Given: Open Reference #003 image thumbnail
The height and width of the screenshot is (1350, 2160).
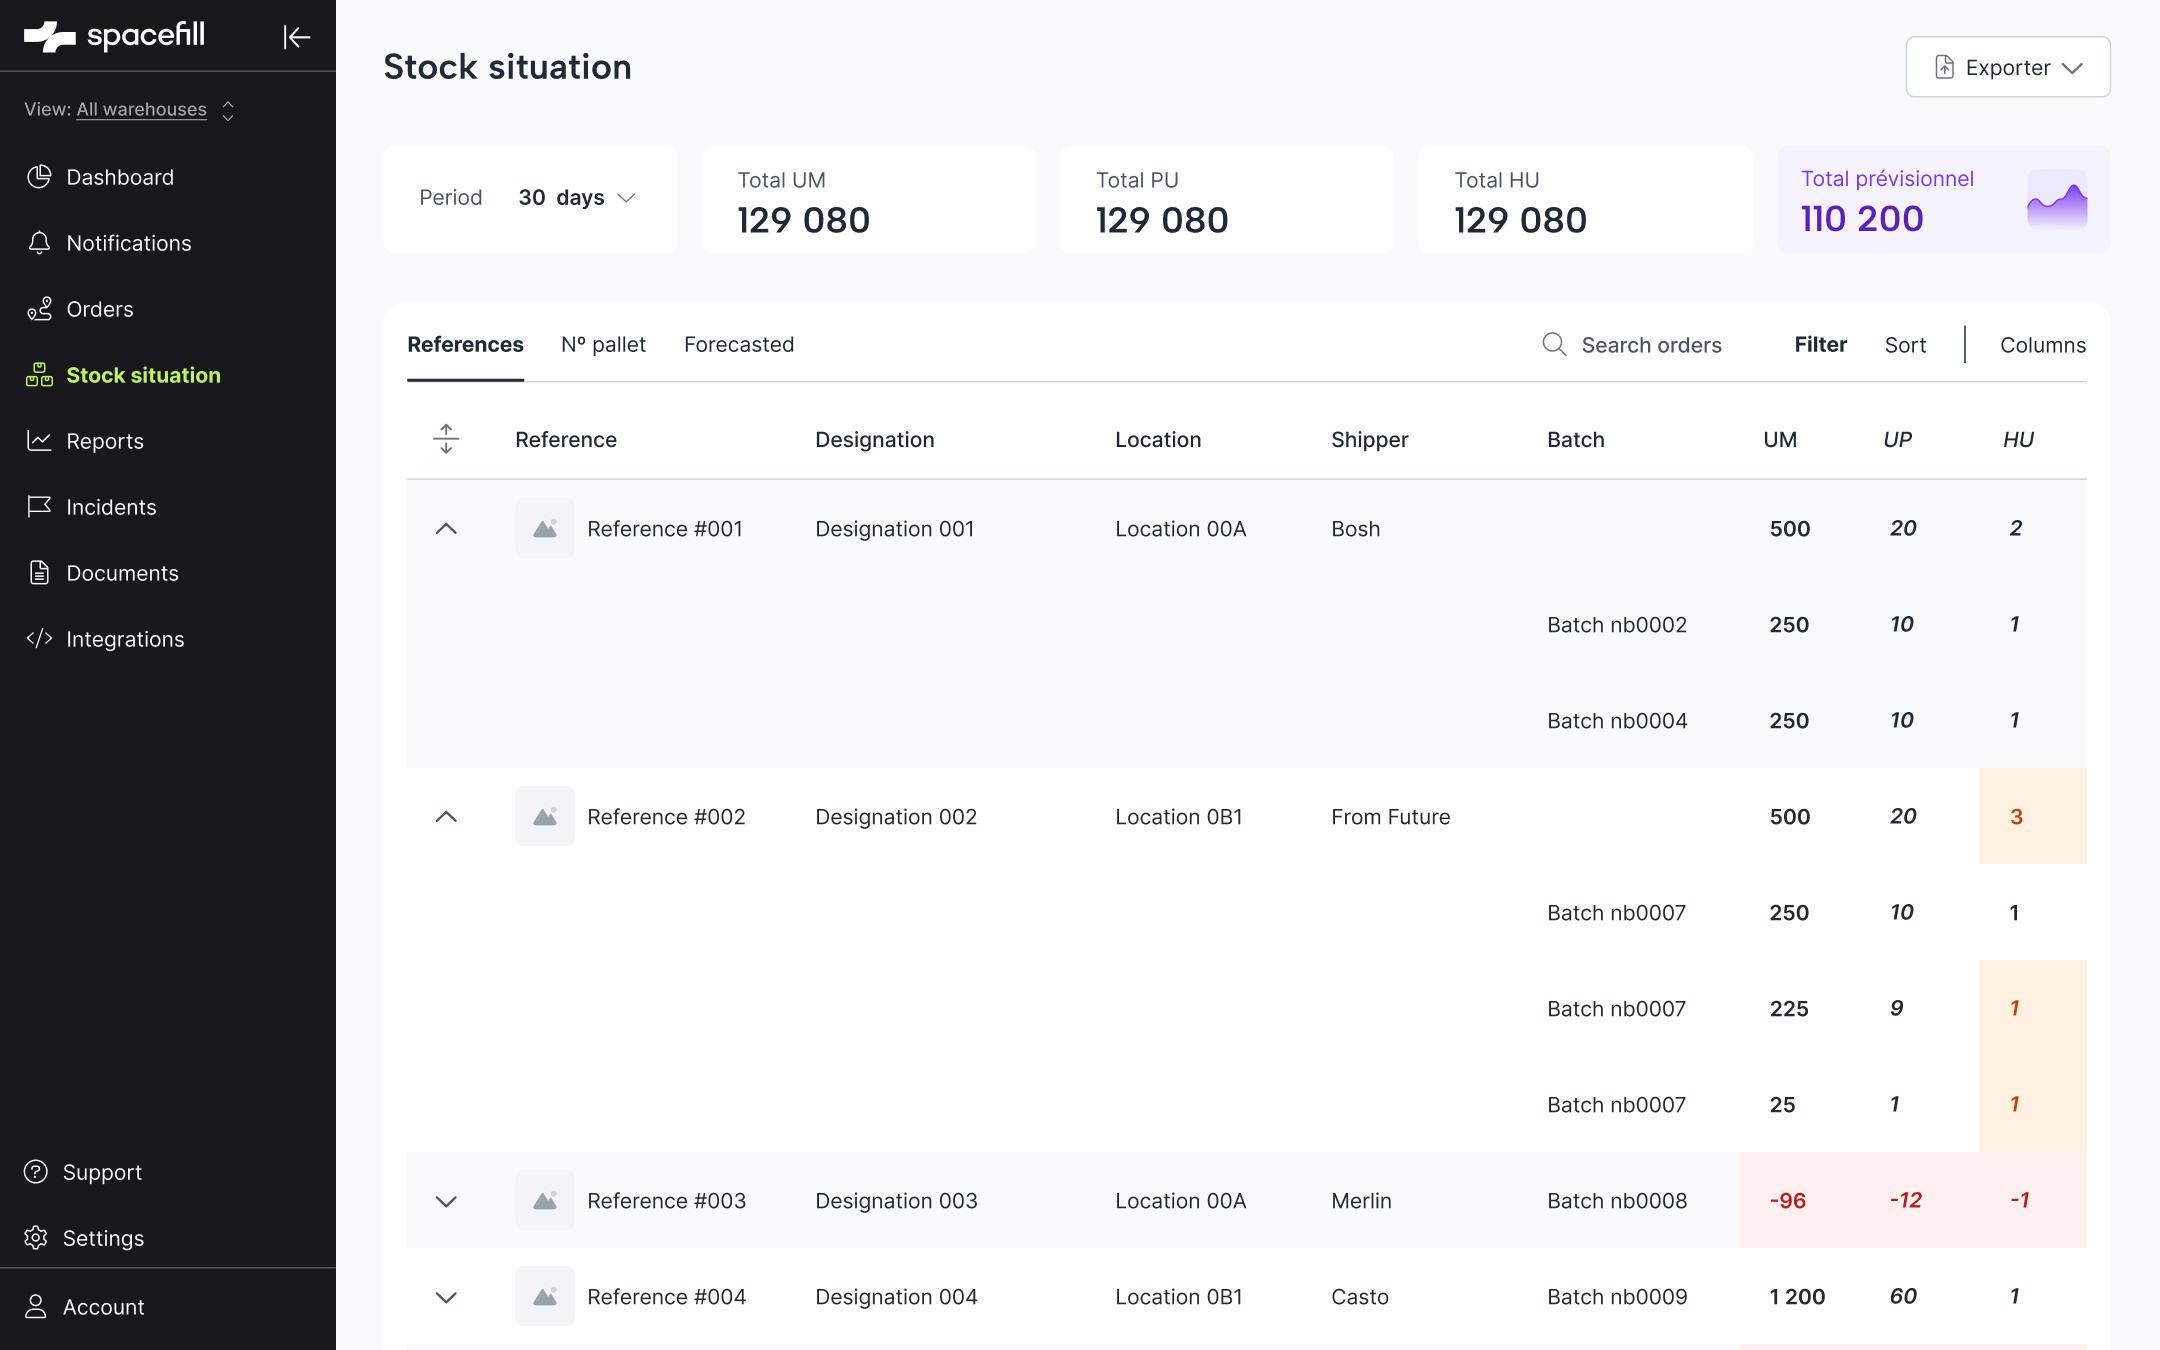Looking at the screenshot, I should (545, 1200).
